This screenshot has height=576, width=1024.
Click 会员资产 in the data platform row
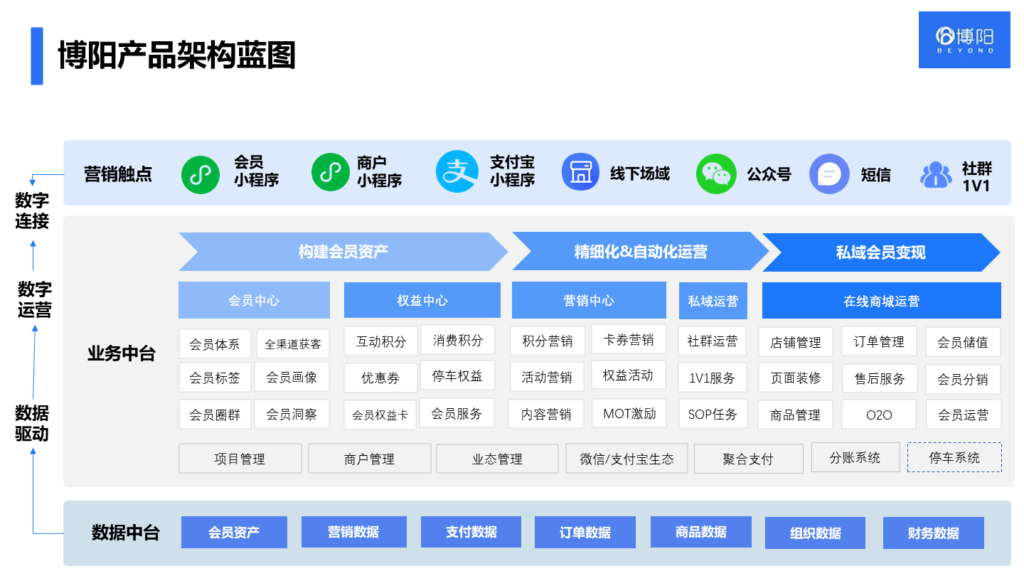tap(233, 532)
